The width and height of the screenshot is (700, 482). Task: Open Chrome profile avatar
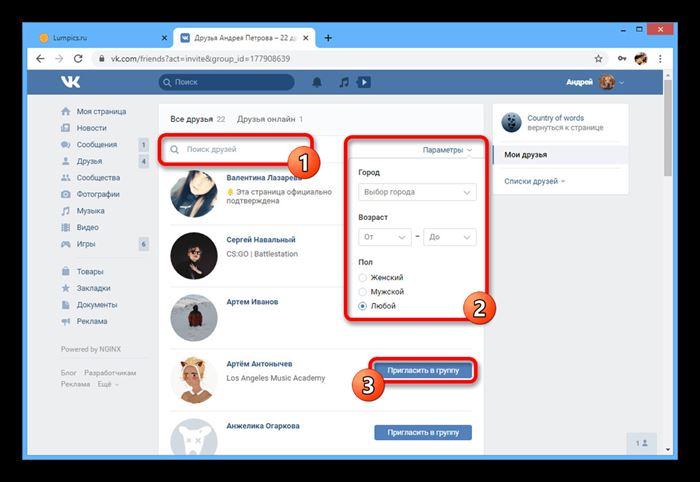tap(641, 58)
